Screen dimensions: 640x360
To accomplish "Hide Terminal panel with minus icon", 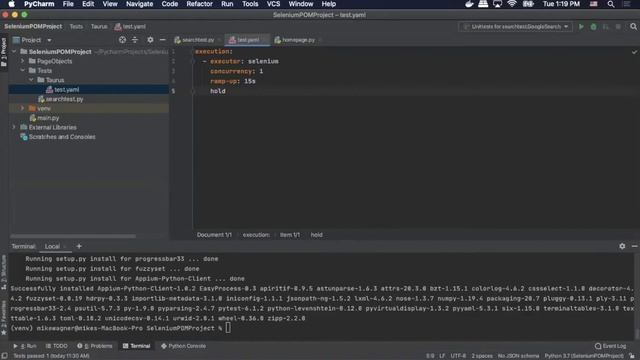I will [x=634, y=246].
